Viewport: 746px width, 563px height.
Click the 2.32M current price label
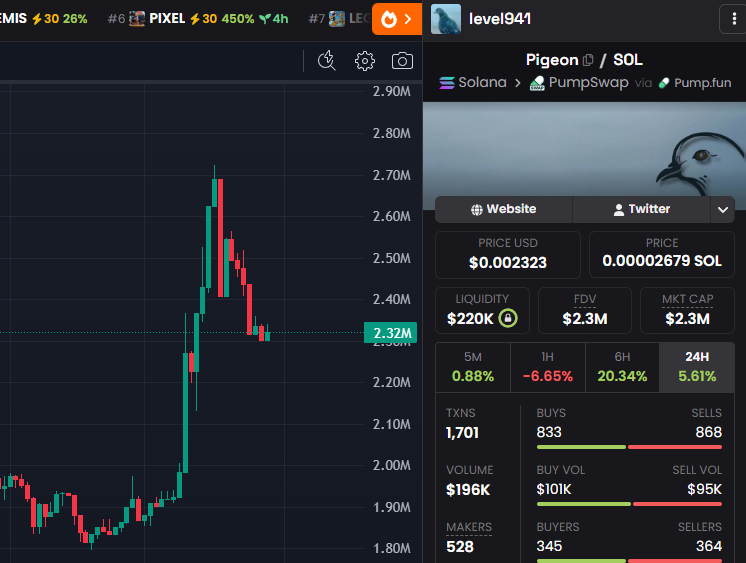(x=391, y=333)
